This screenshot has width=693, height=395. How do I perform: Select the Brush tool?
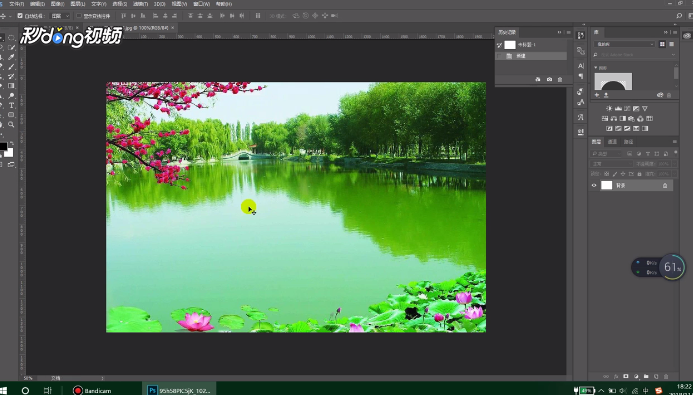click(x=11, y=66)
